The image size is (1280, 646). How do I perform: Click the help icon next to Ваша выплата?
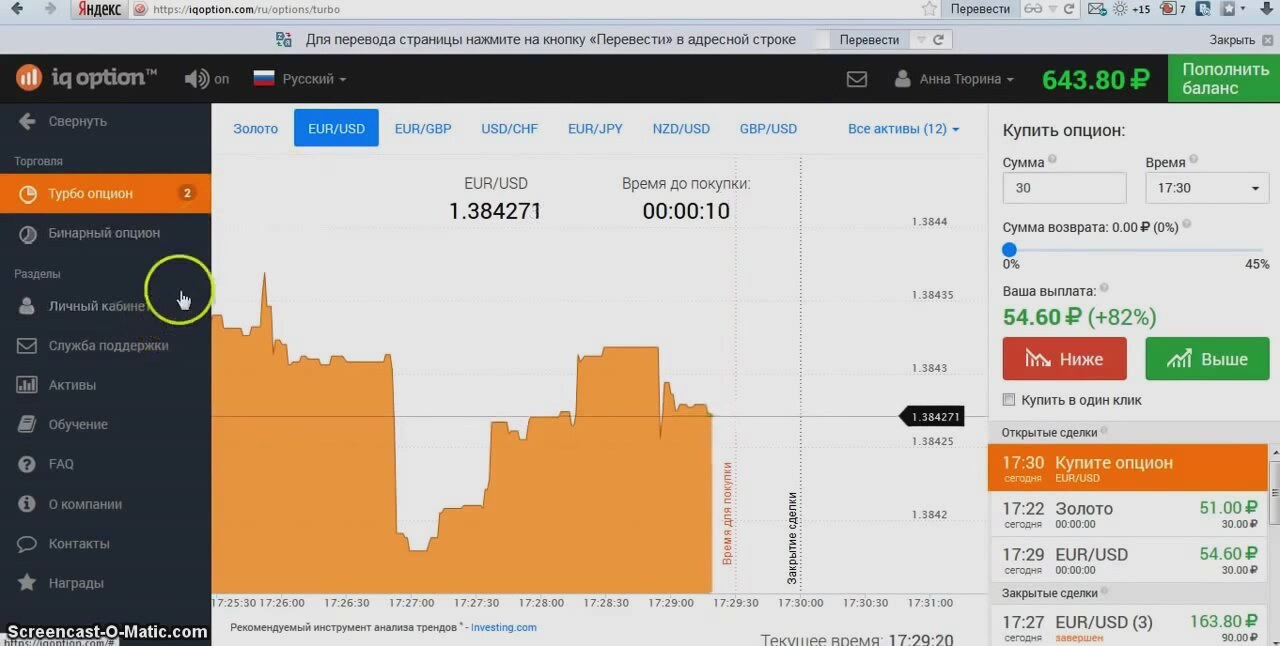[1104, 289]
